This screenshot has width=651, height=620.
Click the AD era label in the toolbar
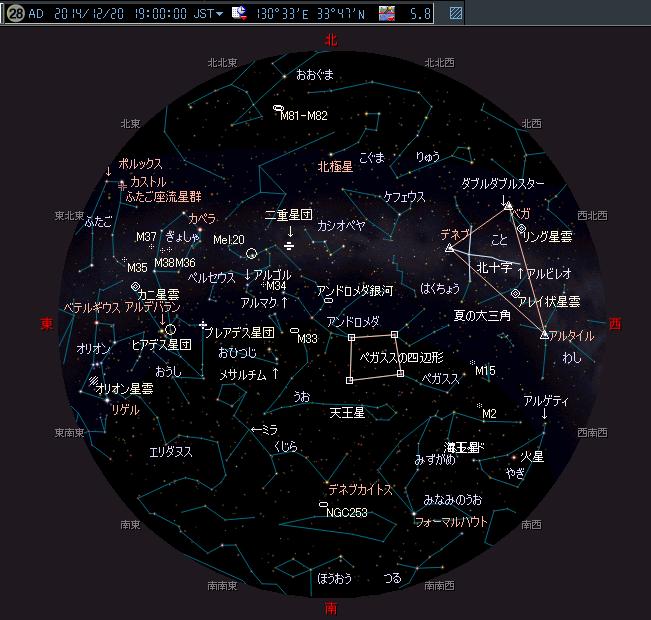point(36,14)
